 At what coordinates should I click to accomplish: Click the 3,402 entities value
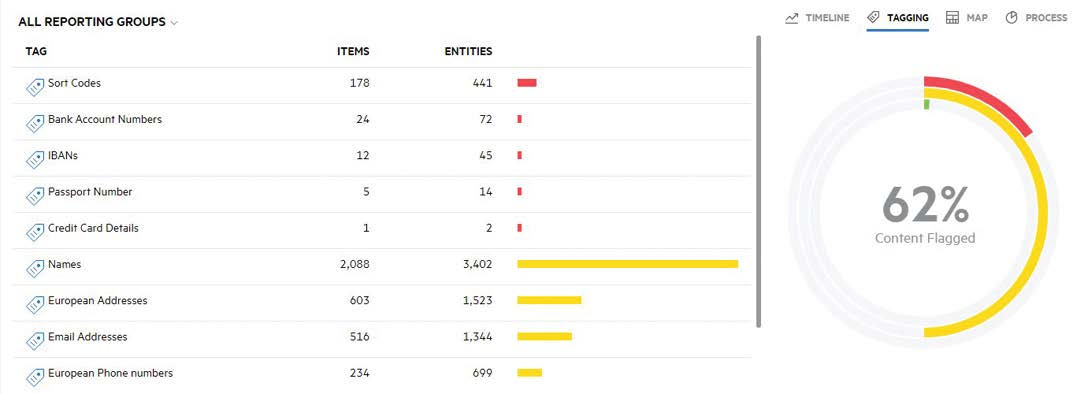[477, 264]
